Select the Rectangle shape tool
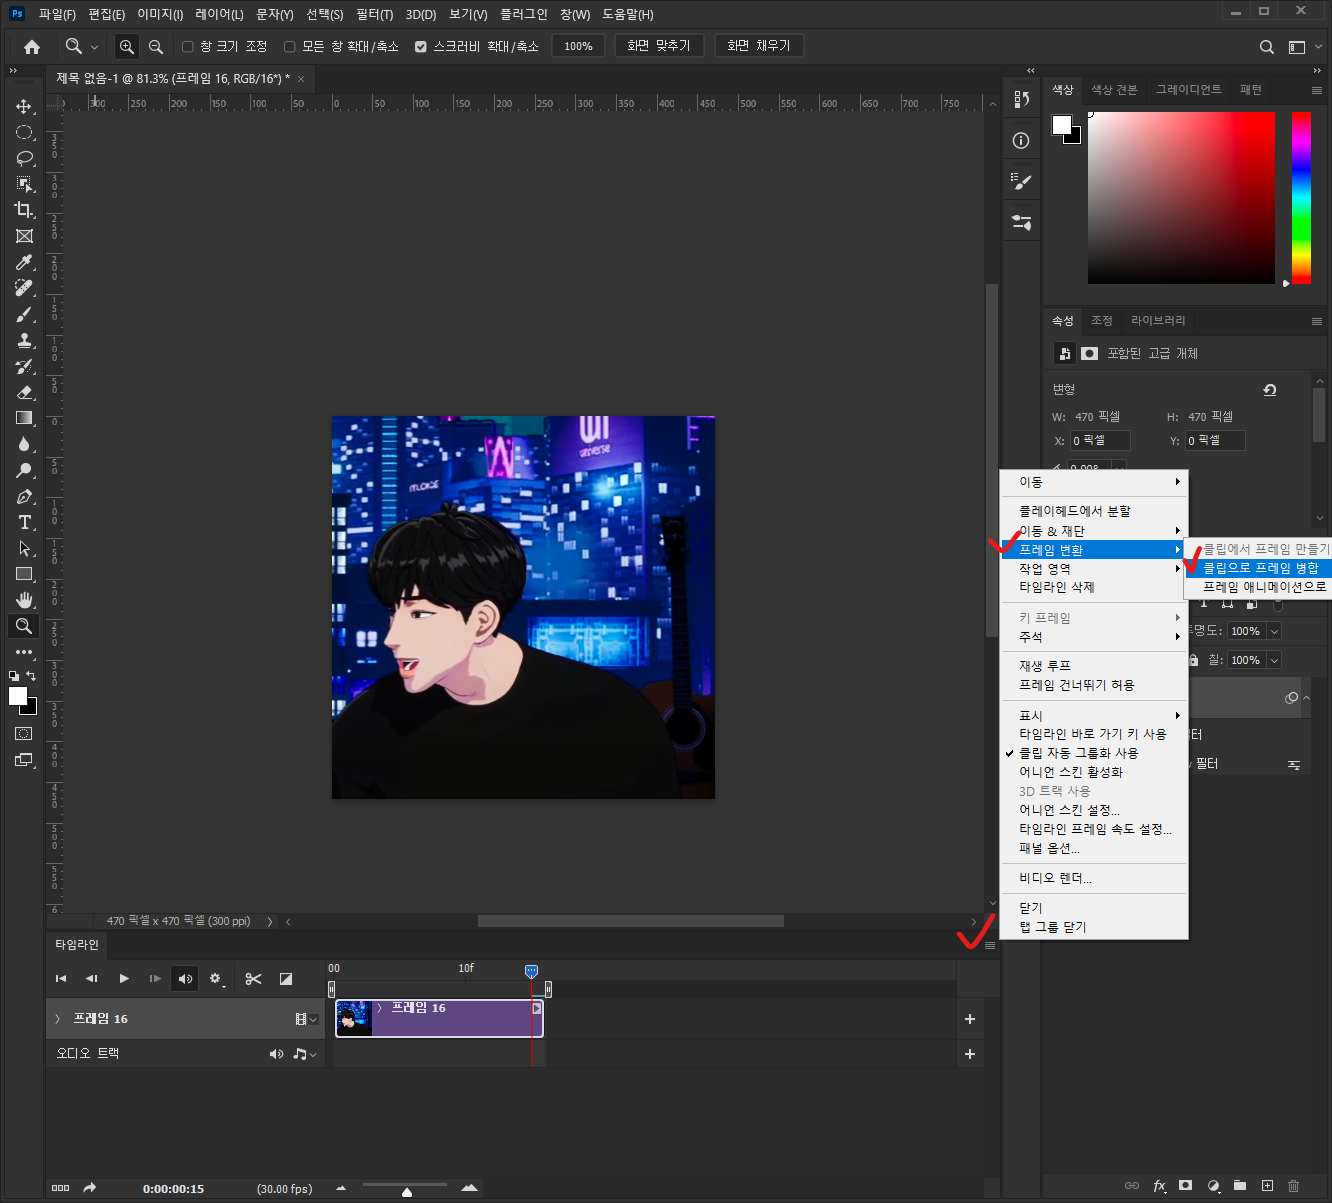 [x=24, y=574]
